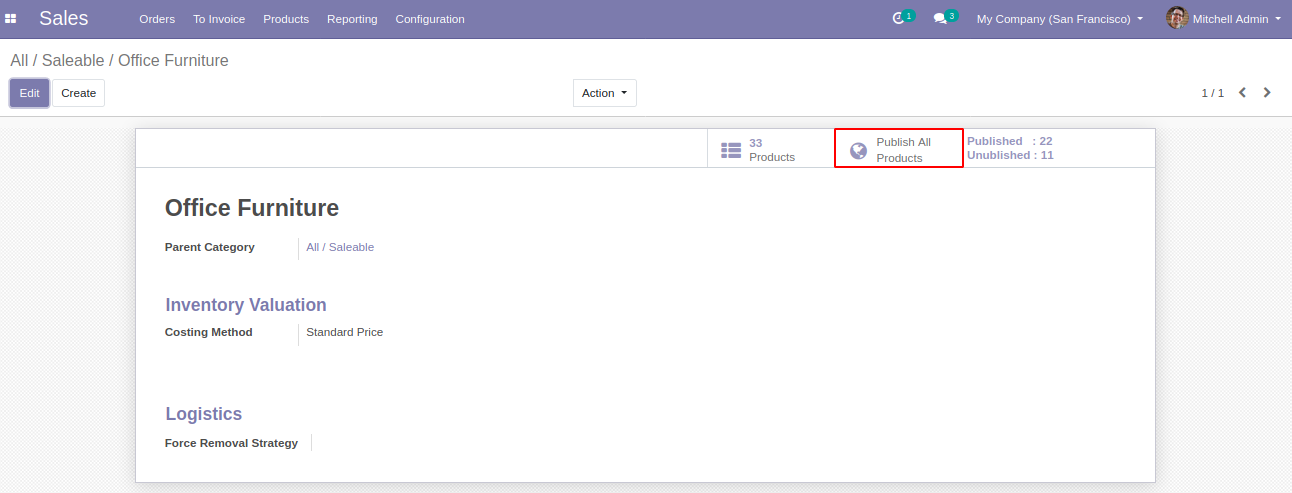This screenshot has width=1292, height=493.
Task: Go to the next record arrow
Action: click(1267, 93)
